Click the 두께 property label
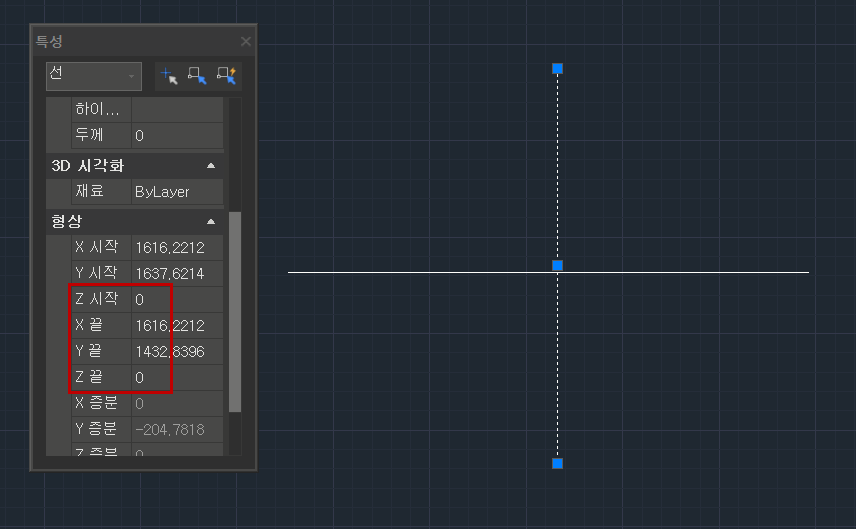 [90, 135]
